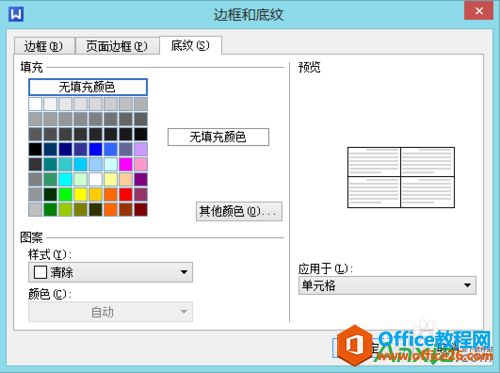The image size is (500, 373).
Task: Open 其他颜色(O)... color picker
Action: 239,211
